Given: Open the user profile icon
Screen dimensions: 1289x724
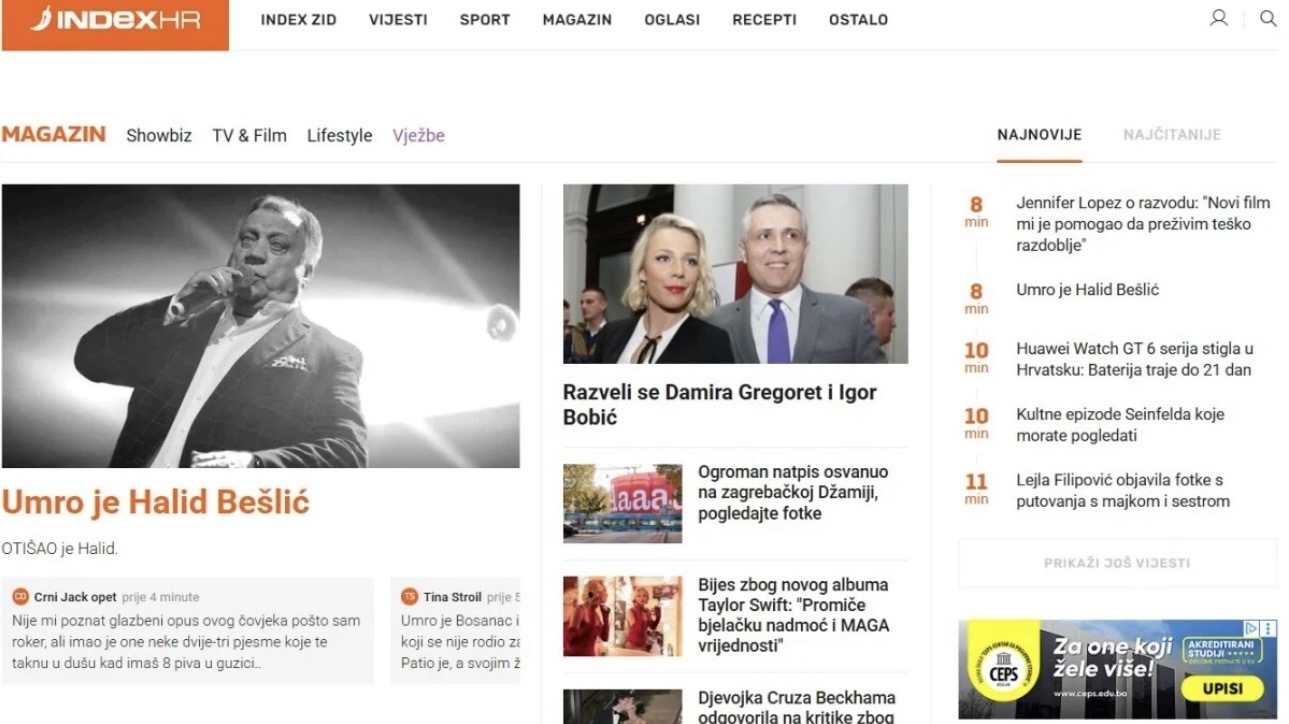Looking at the screenshot, I should [x=1218, y=18].
